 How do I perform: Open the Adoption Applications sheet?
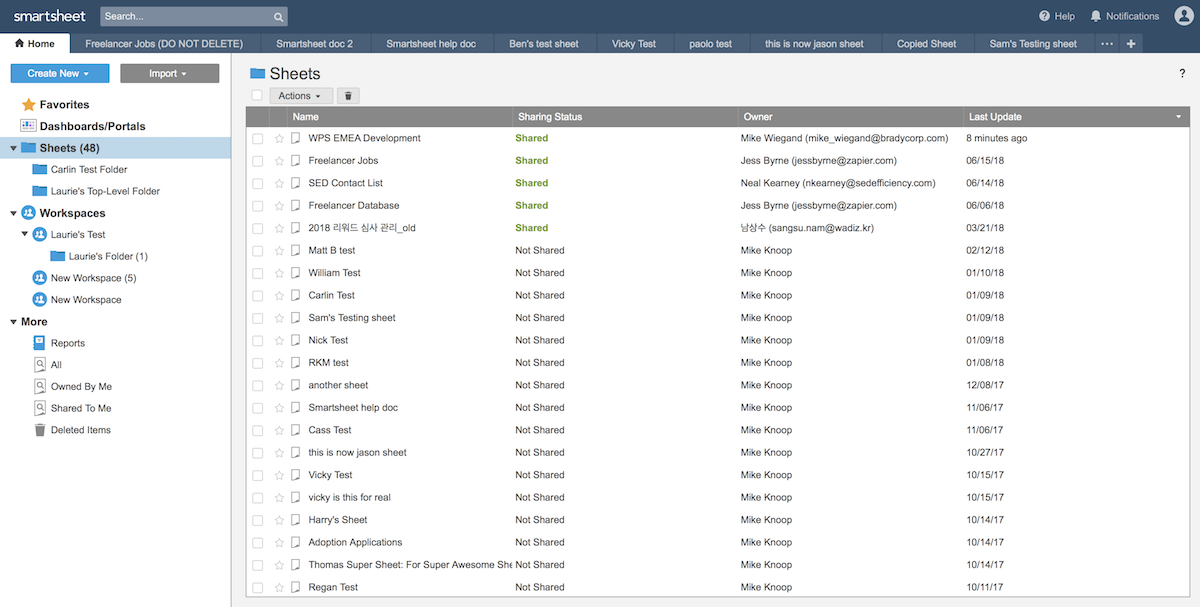click(x=355, y=542)
